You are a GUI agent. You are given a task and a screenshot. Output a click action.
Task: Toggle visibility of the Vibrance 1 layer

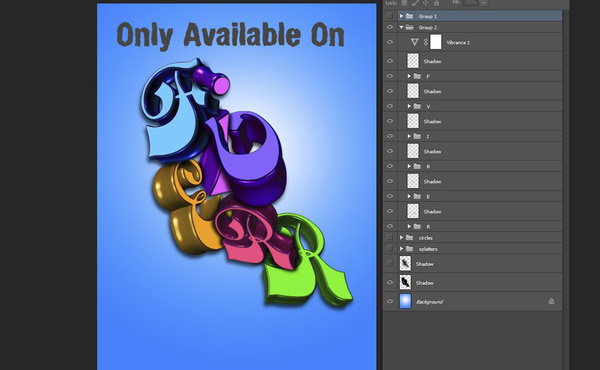[390, 42]
